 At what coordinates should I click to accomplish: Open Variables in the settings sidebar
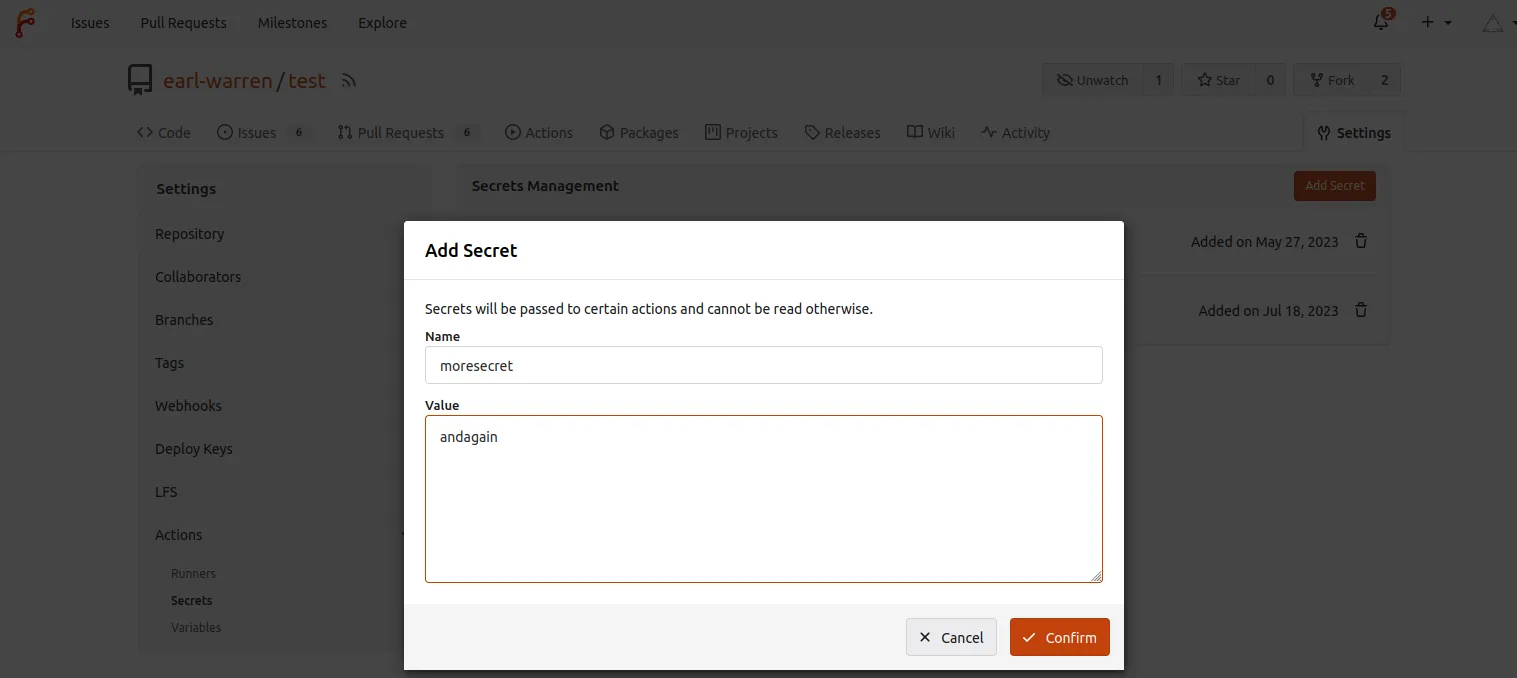pos(196,627)
